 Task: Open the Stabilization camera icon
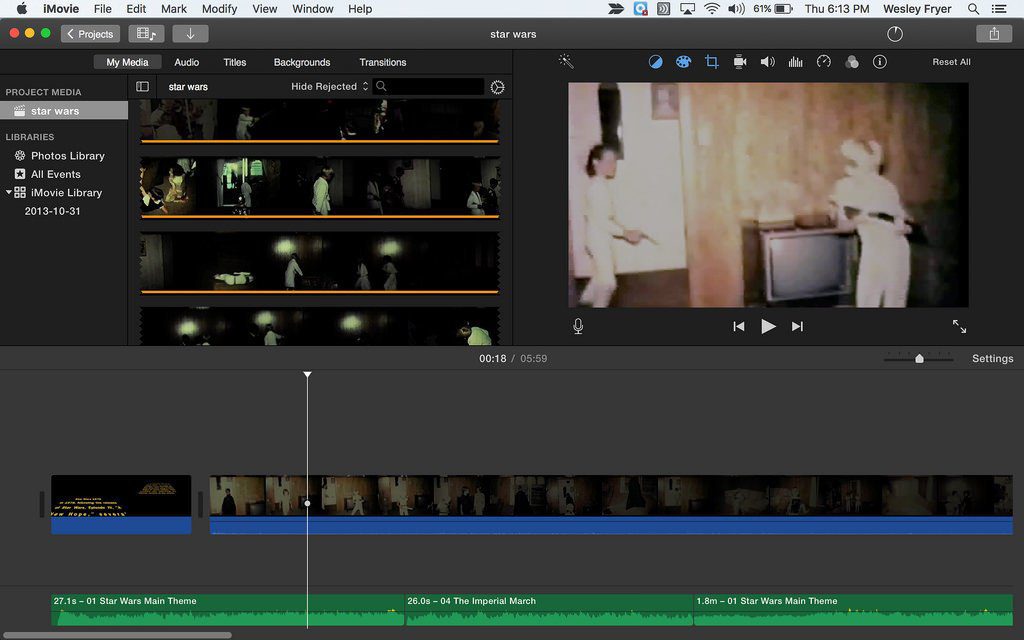(x=740, y=62)
